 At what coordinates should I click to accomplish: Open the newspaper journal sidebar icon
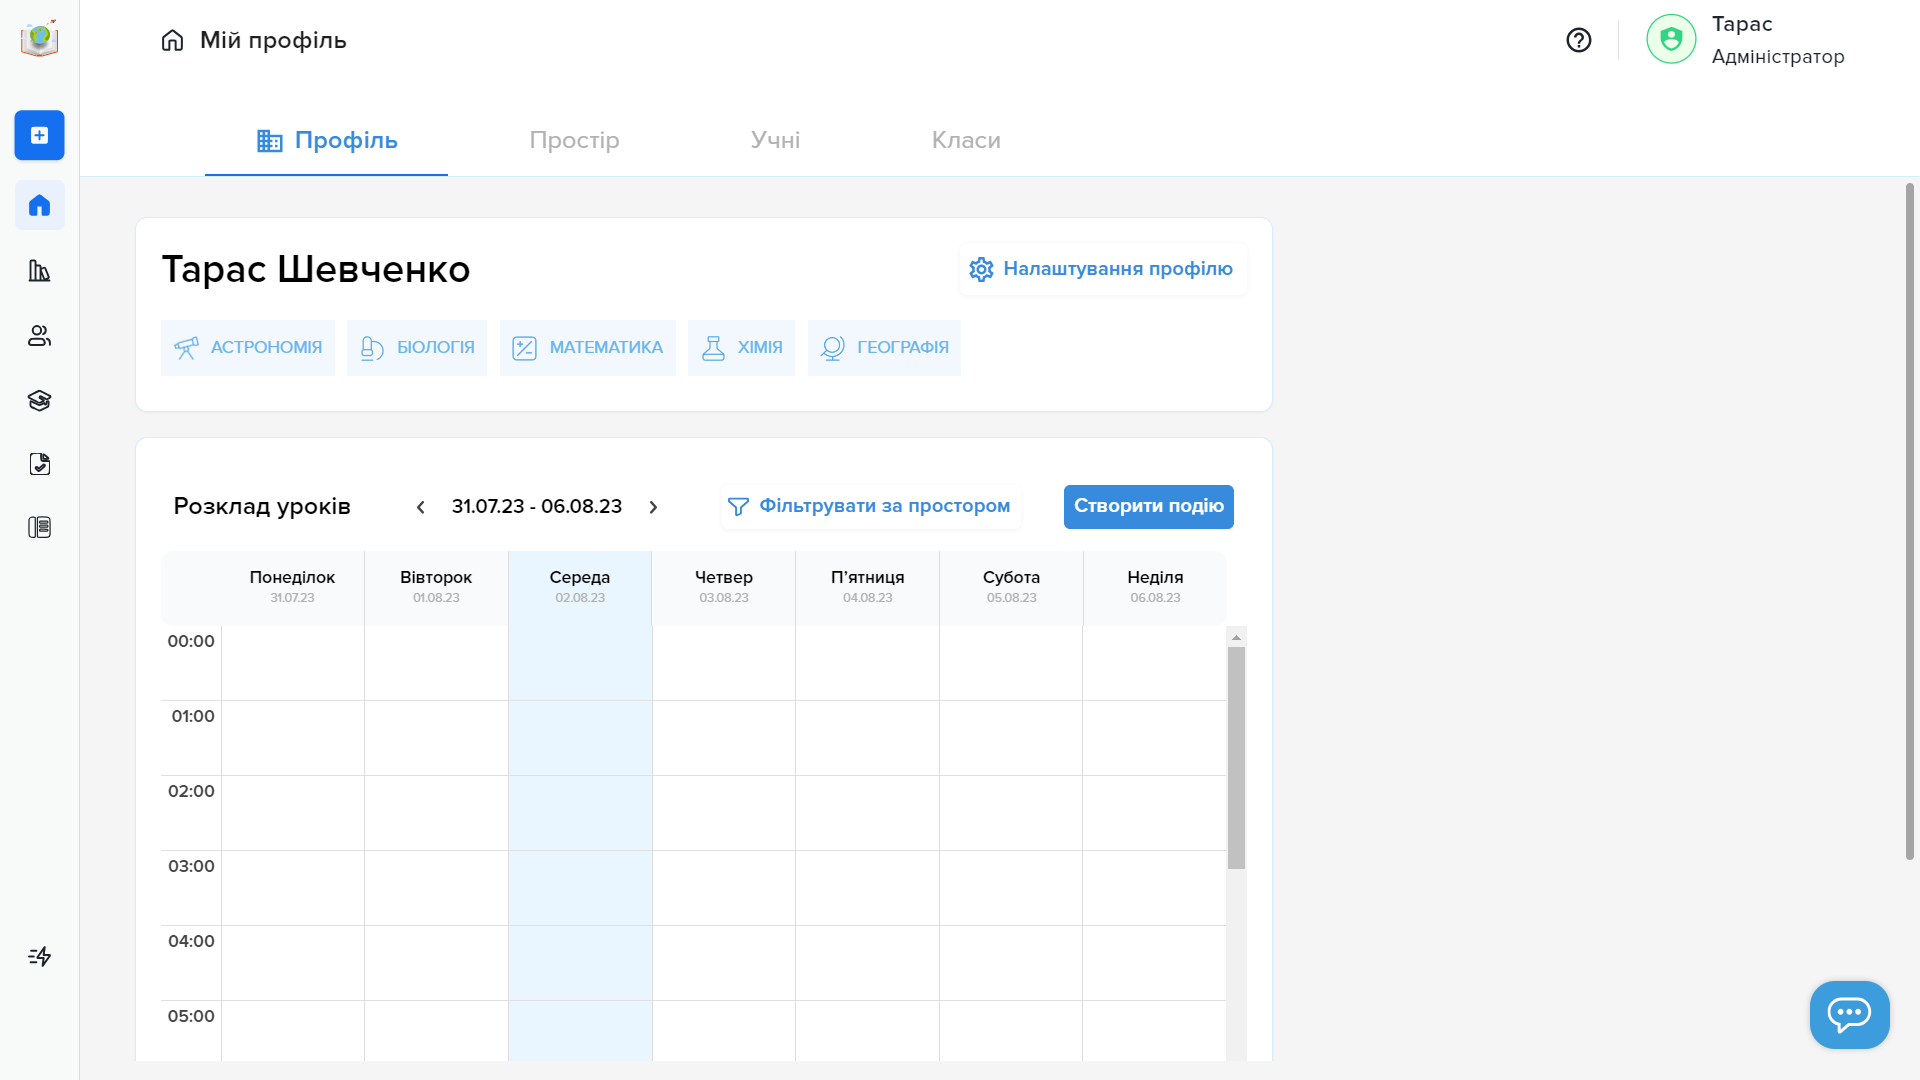click(39, 527)
